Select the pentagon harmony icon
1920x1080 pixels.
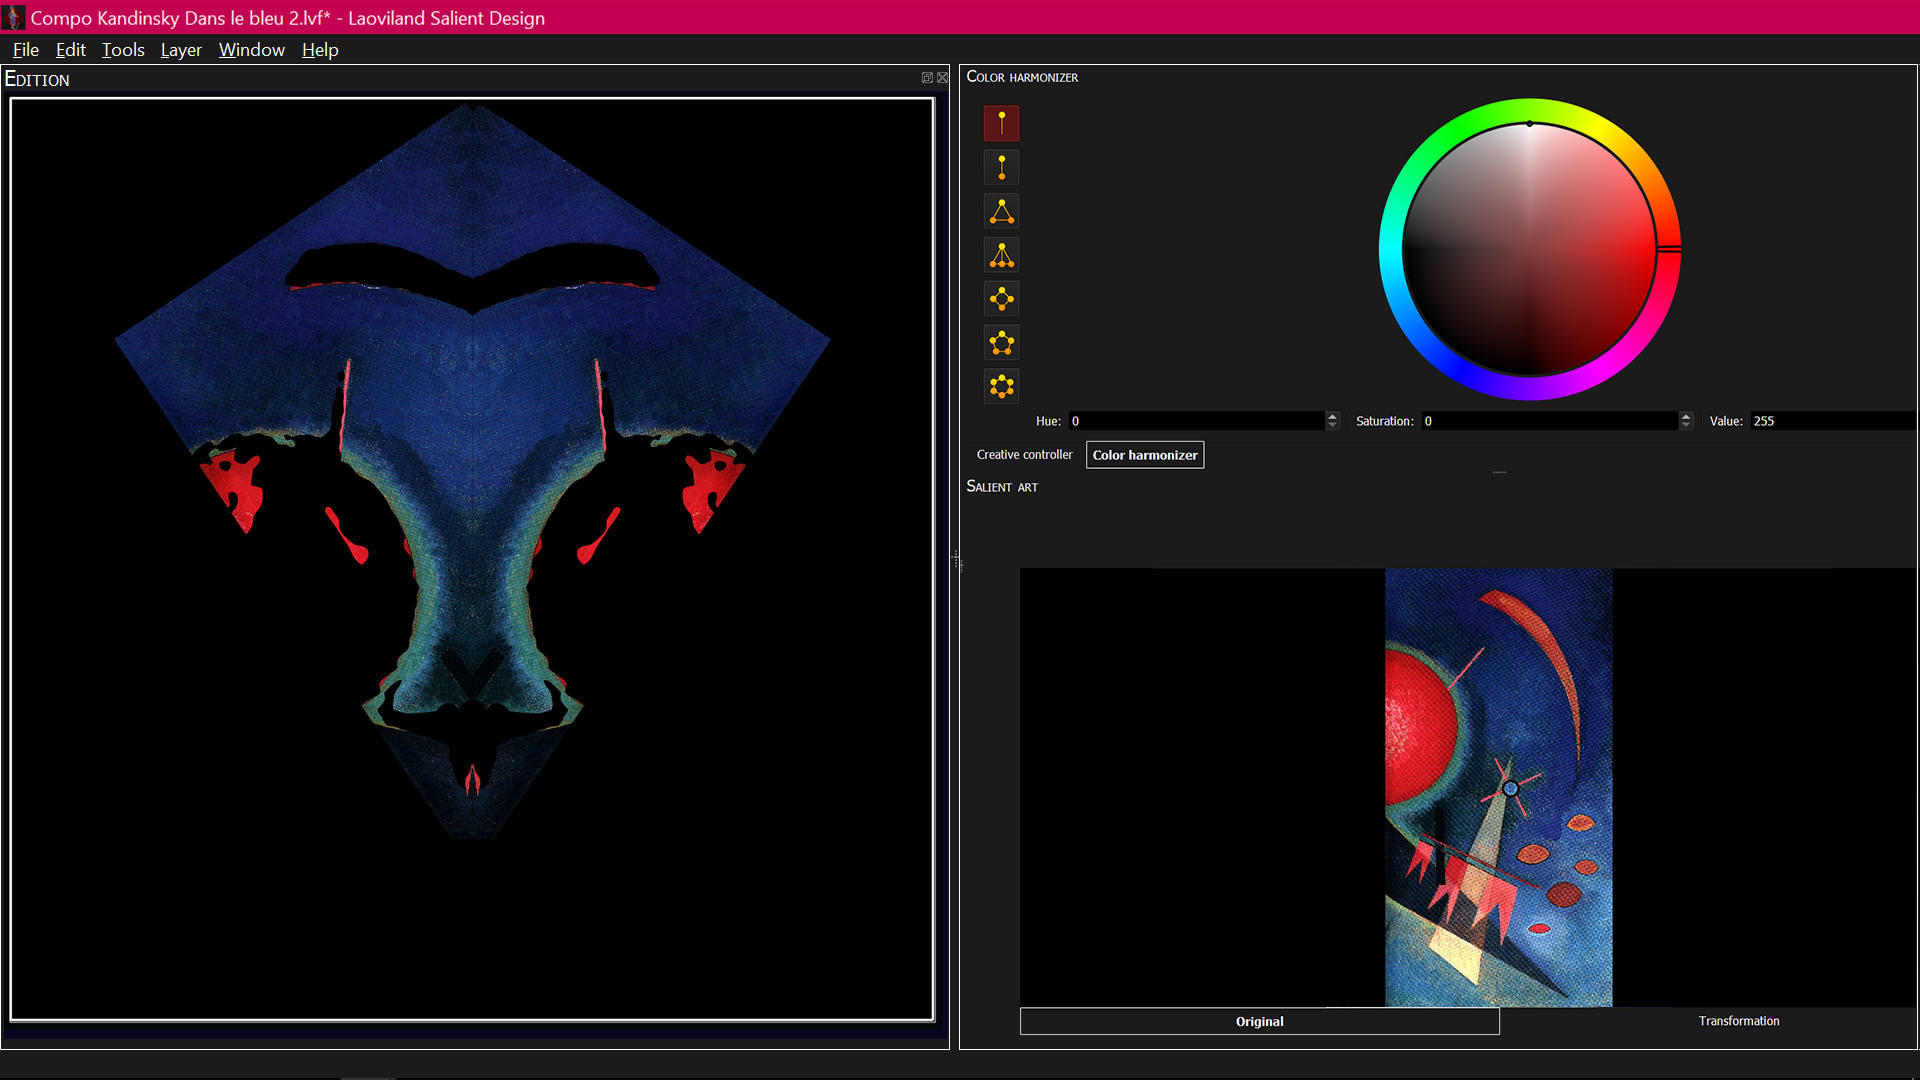click(x=1001, y=342)
